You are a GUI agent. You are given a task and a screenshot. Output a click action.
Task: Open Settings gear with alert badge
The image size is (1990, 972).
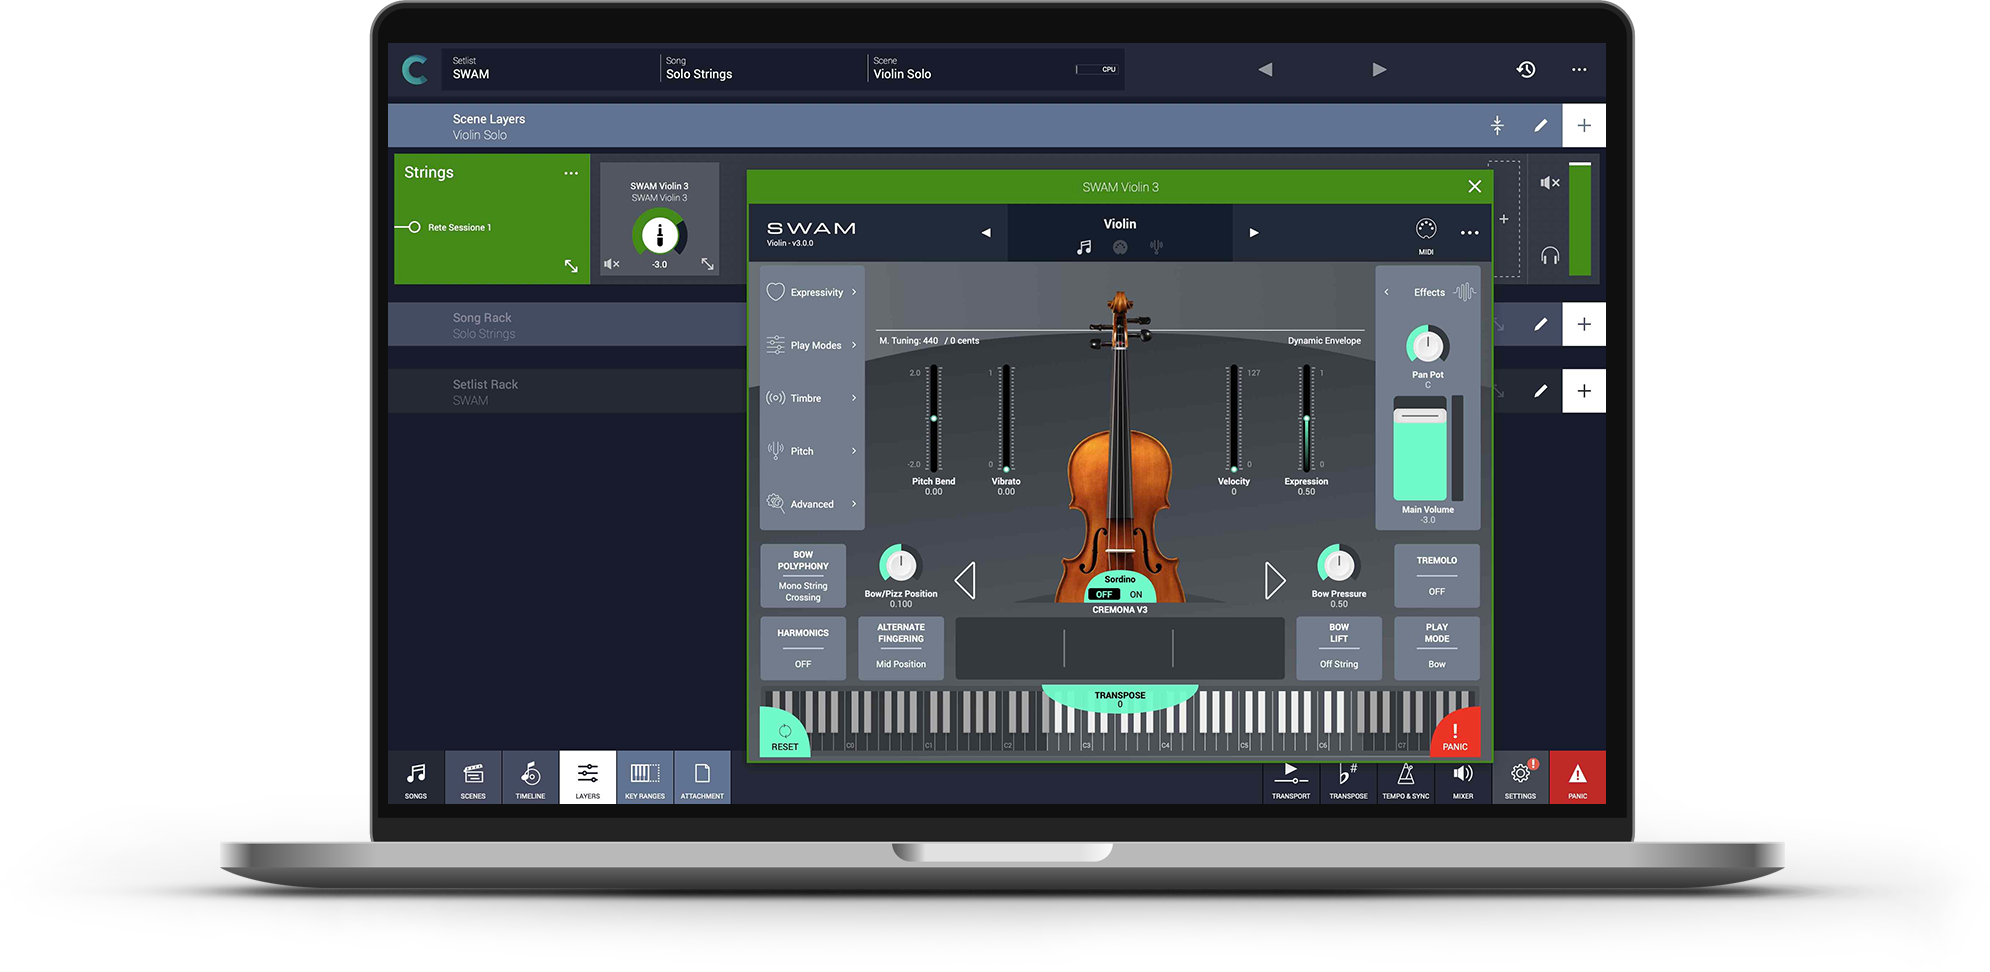pos(1520,779)
